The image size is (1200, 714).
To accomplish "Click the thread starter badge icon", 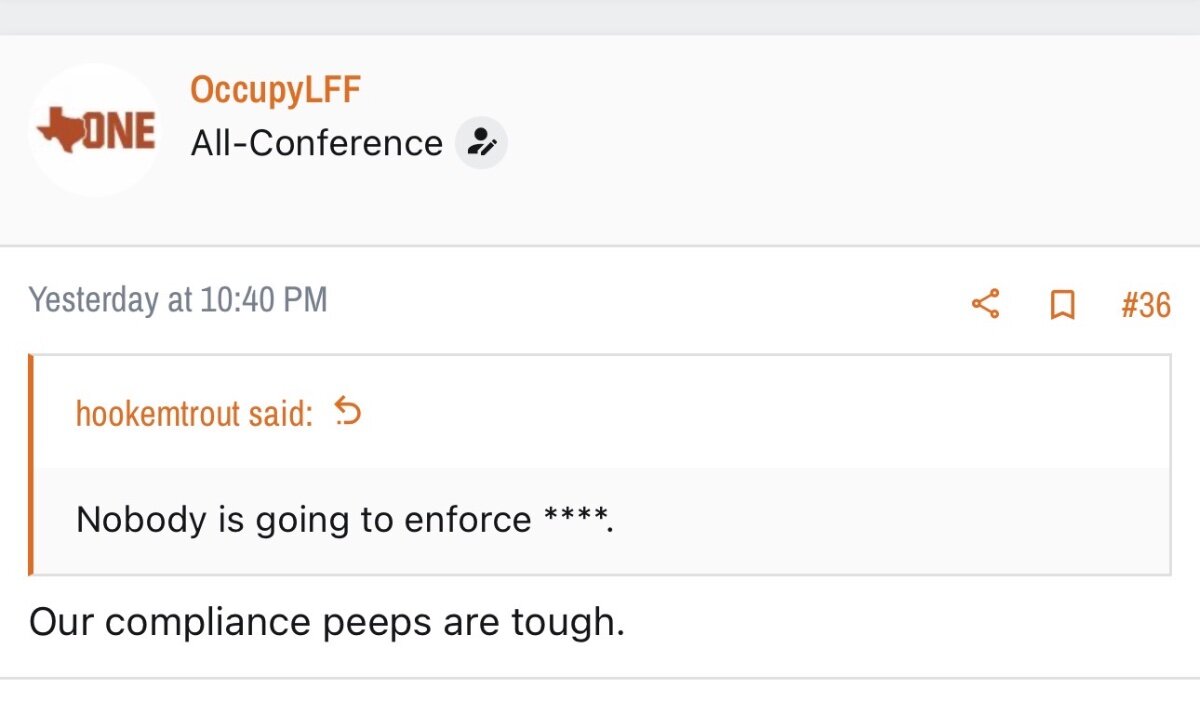I will point(481,143).
